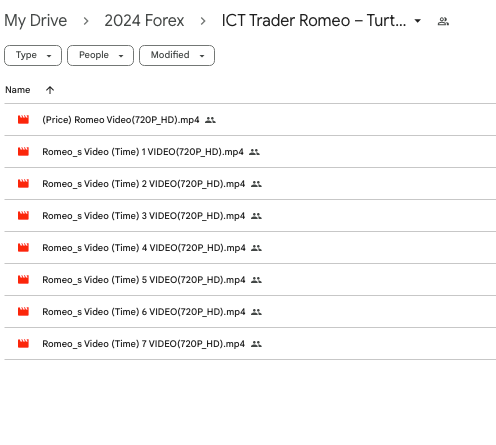Viewport: 496px width, 445px height.
Task: Open the People filter dropdown
Action: tap(100, 55)
